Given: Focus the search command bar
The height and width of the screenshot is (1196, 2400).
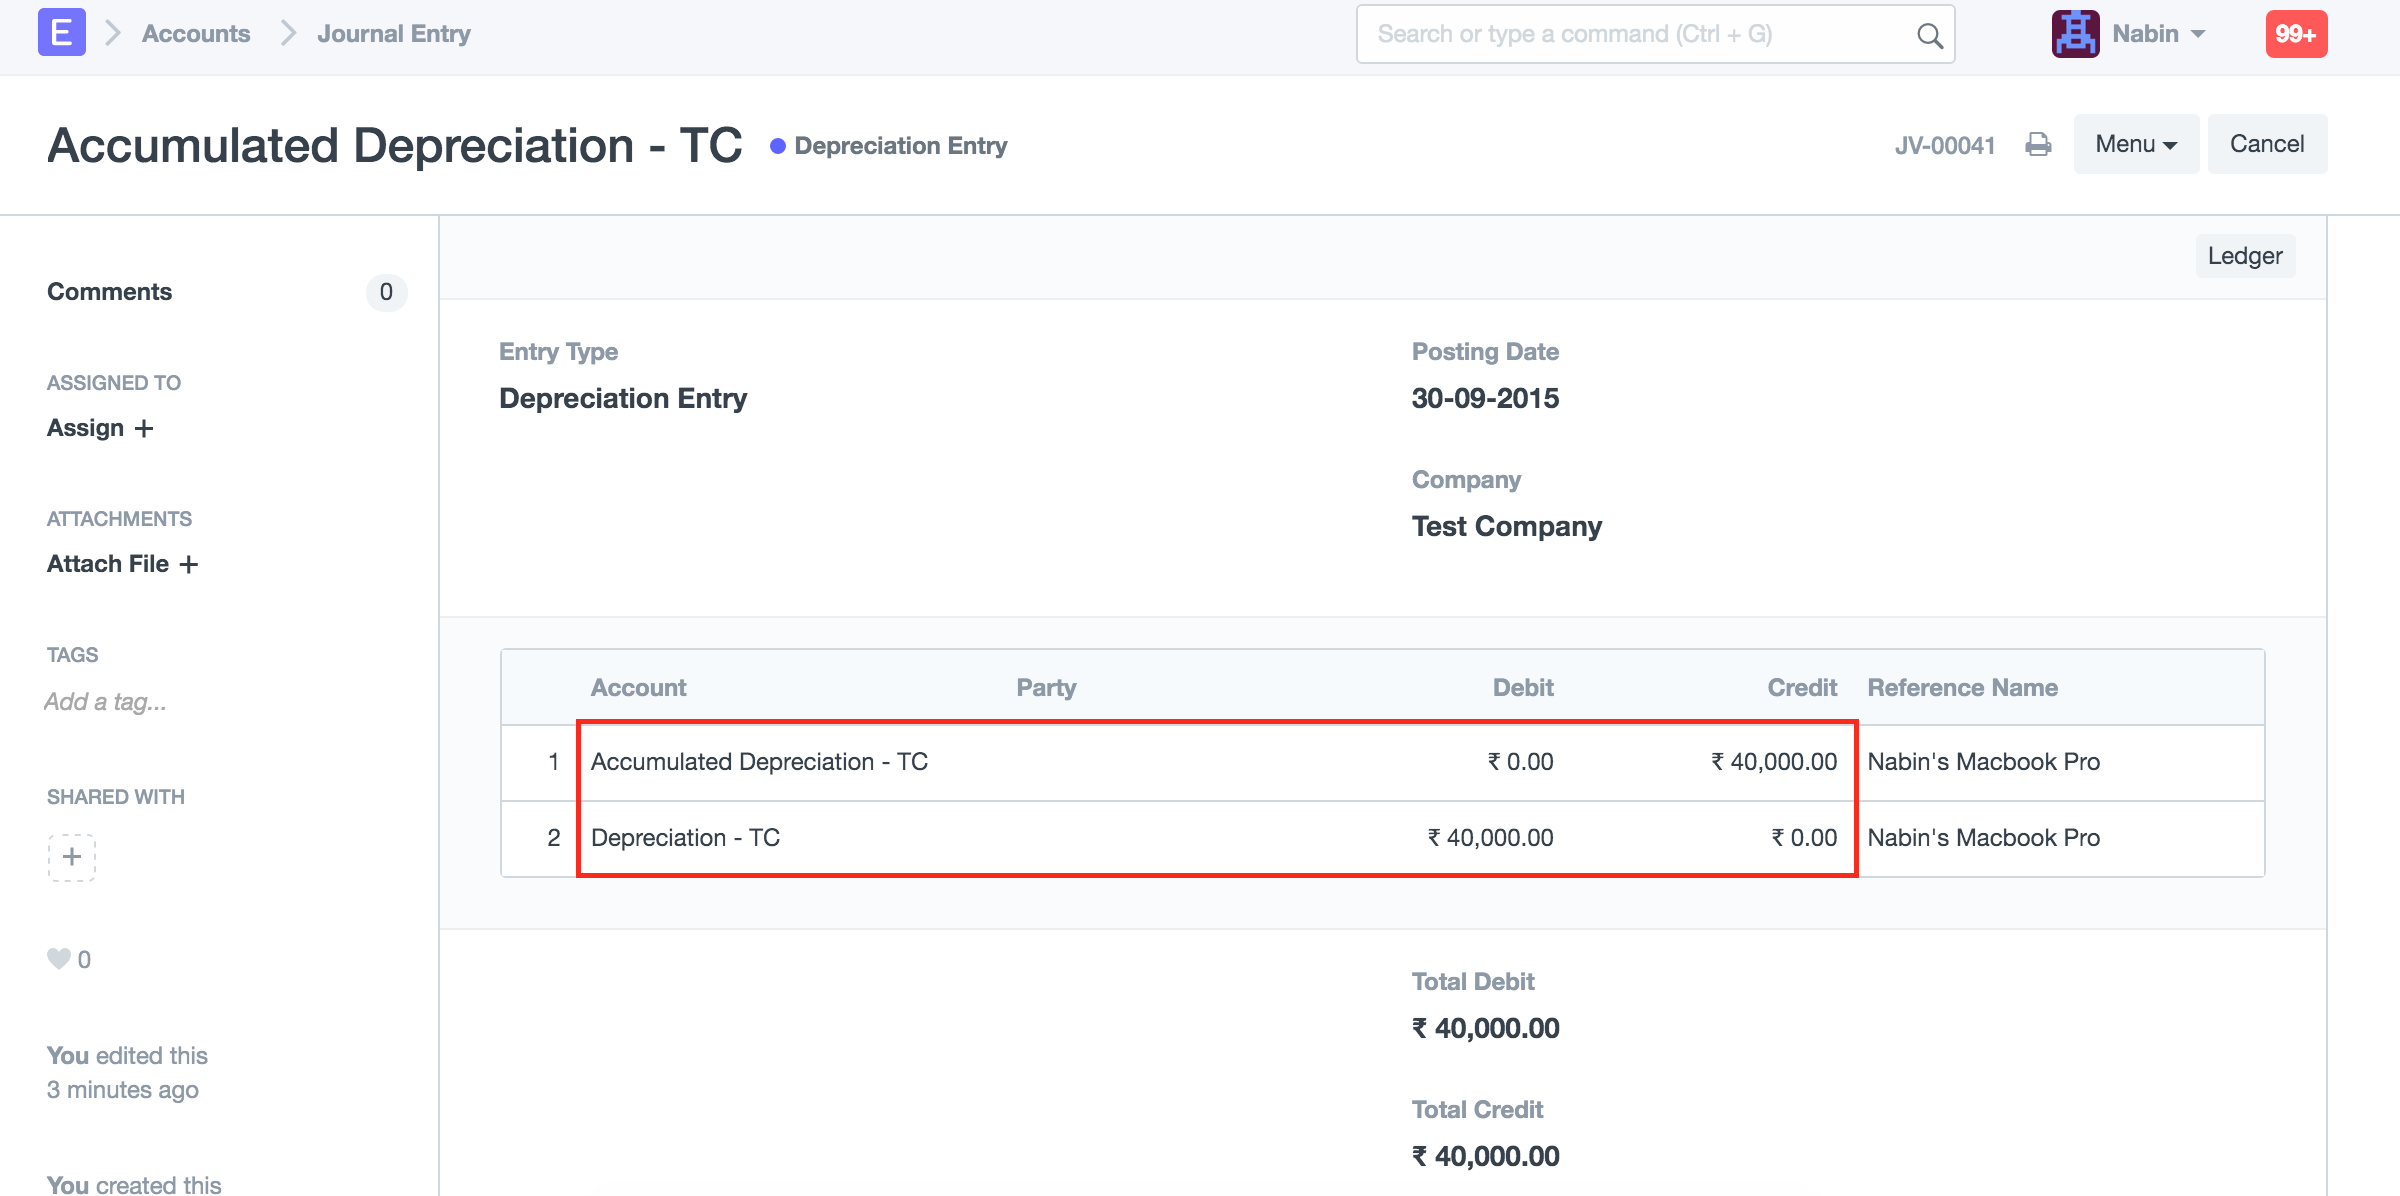Looking at the screenshot, I should click(1640, 34).
